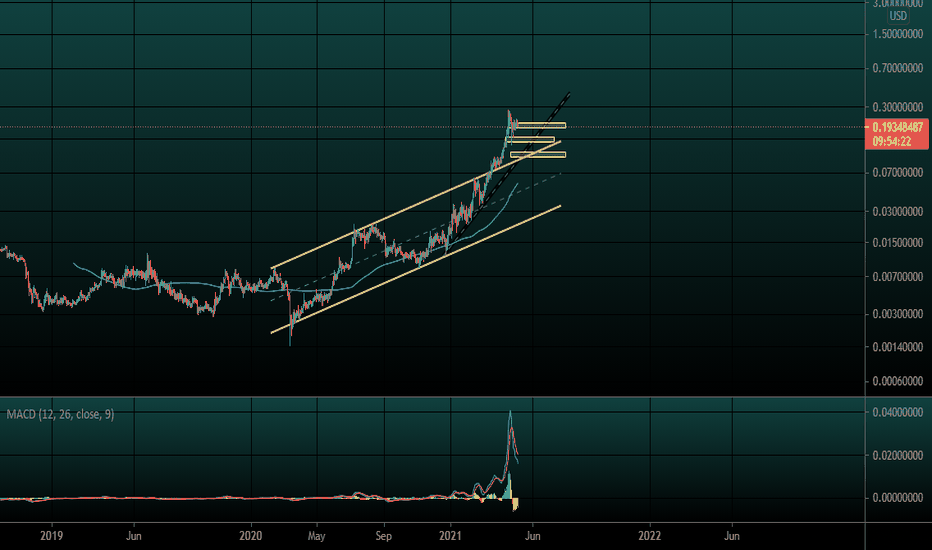
Task: Click the Sep time axis label
Action: click(384, 536)
